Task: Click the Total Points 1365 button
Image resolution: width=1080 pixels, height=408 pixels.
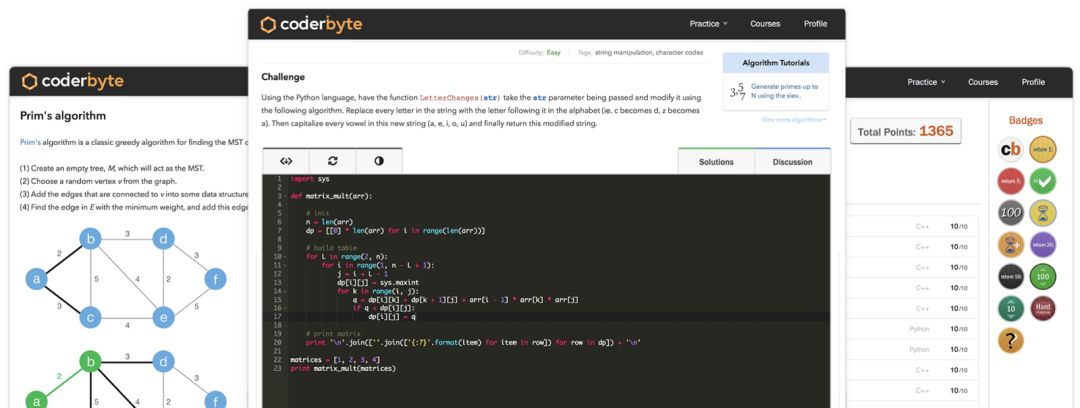Action: pos(905,131)
